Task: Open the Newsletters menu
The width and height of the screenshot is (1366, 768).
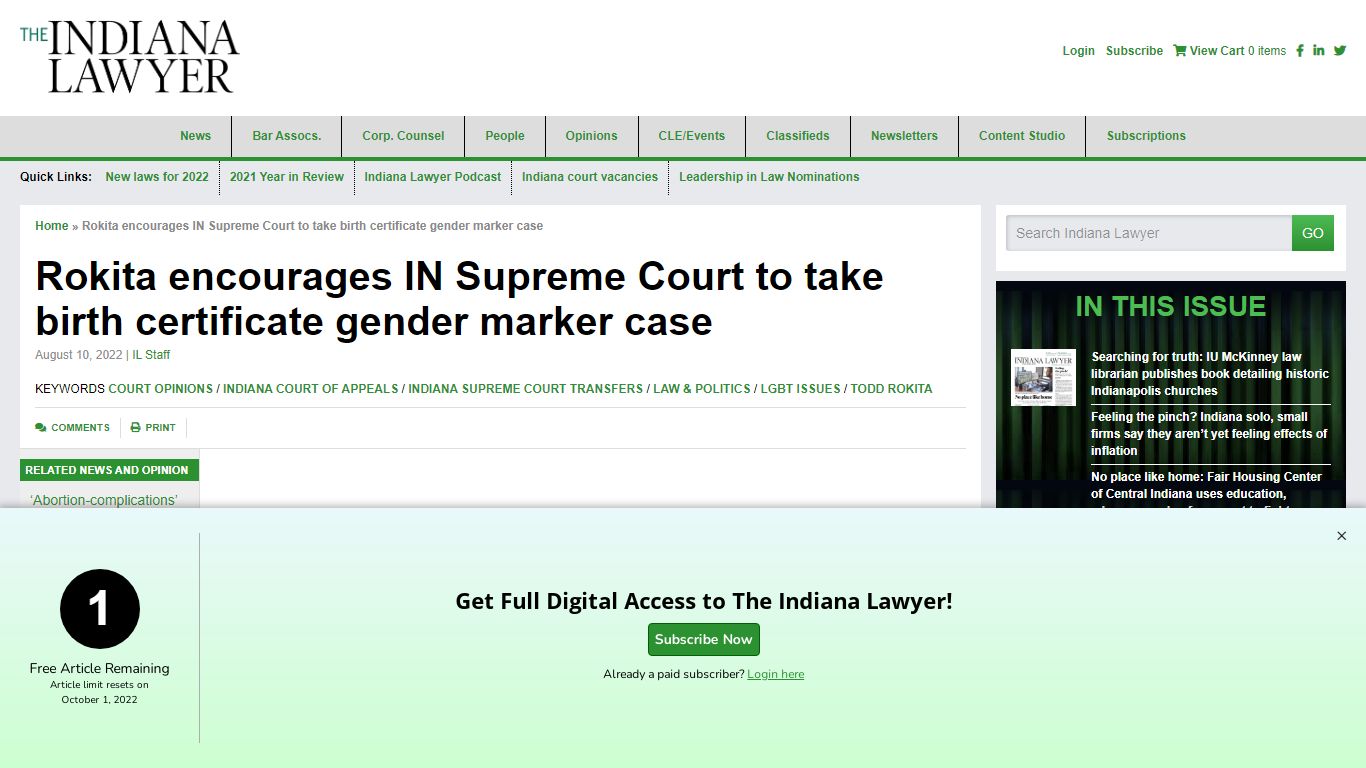Action: pyautogui.click(x=904, y=136)
